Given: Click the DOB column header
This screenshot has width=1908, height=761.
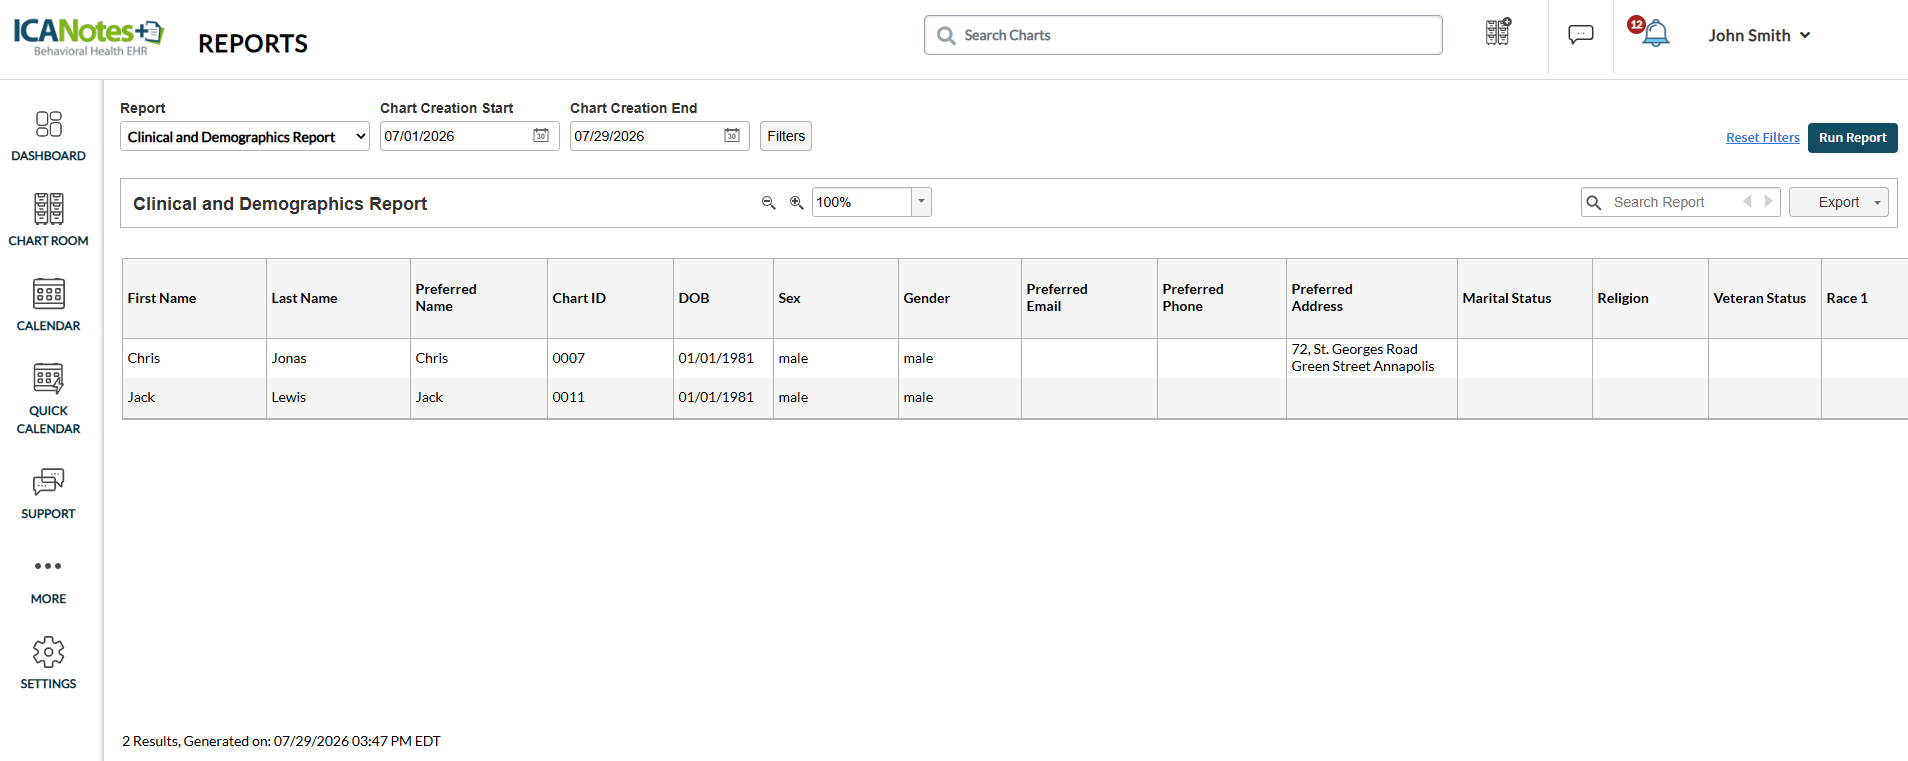Looking at the screenshot, I should (723, 298).
